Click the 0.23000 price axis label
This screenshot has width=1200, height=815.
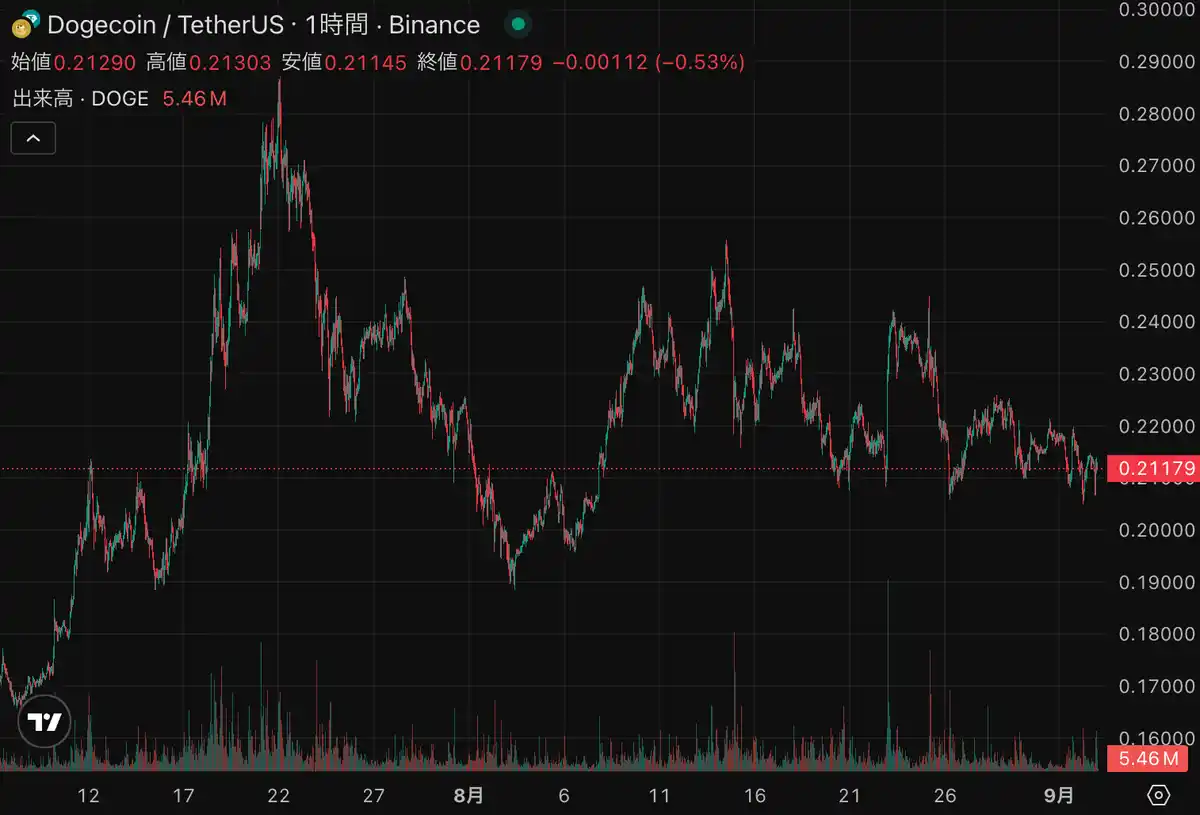[1157, 374]
